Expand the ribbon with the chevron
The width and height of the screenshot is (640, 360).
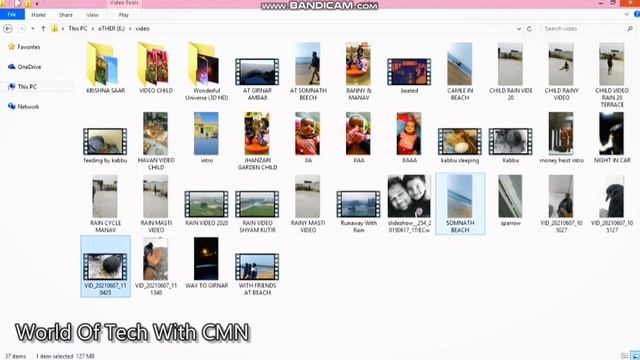[627, 14]
